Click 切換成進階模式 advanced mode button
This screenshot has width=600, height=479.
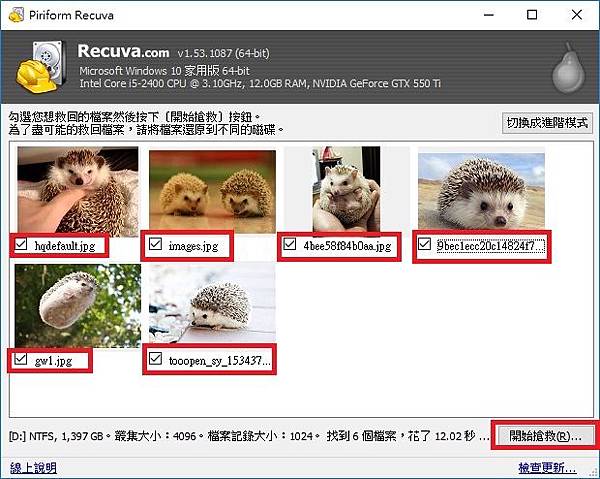coord(547,123)
